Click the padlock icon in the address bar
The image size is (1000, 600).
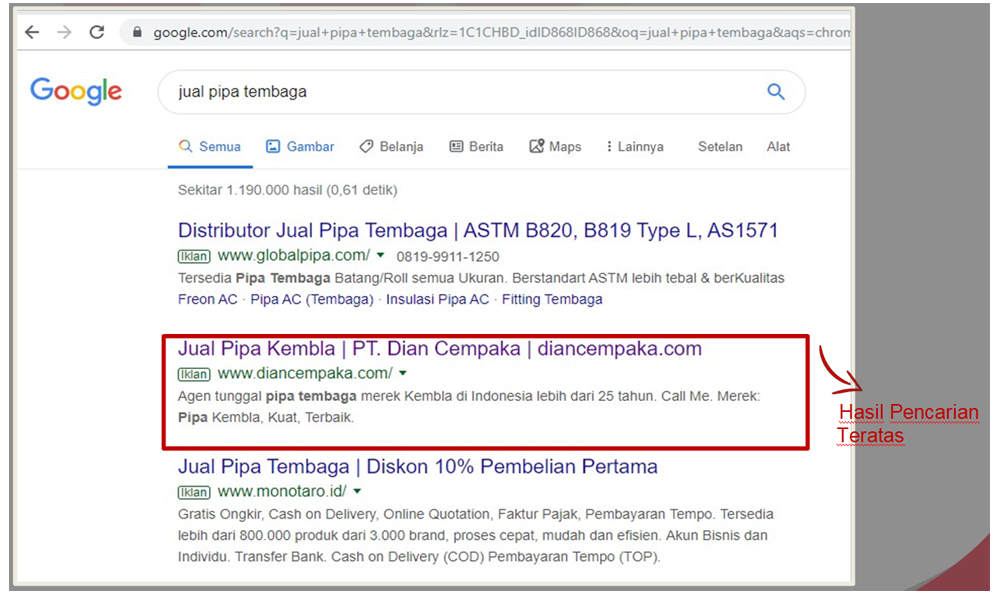coord(136,31)
